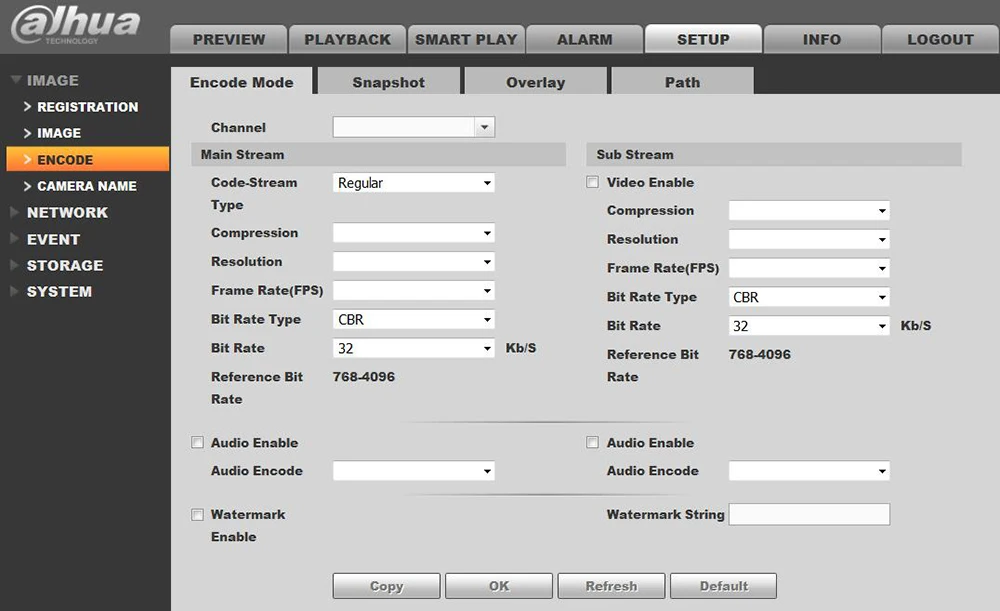1000x611 pixels.
Task: Enable Sub Stream Video Enable checkbox
Action: (x=592, y=182)
